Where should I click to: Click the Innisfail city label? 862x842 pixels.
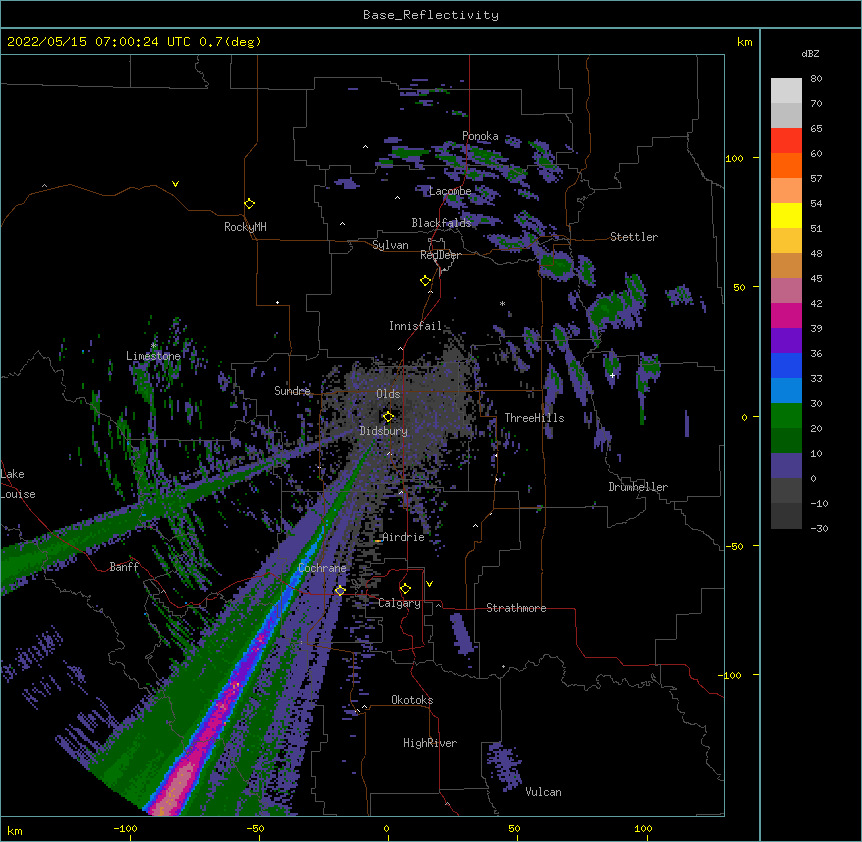pos(415,326)
